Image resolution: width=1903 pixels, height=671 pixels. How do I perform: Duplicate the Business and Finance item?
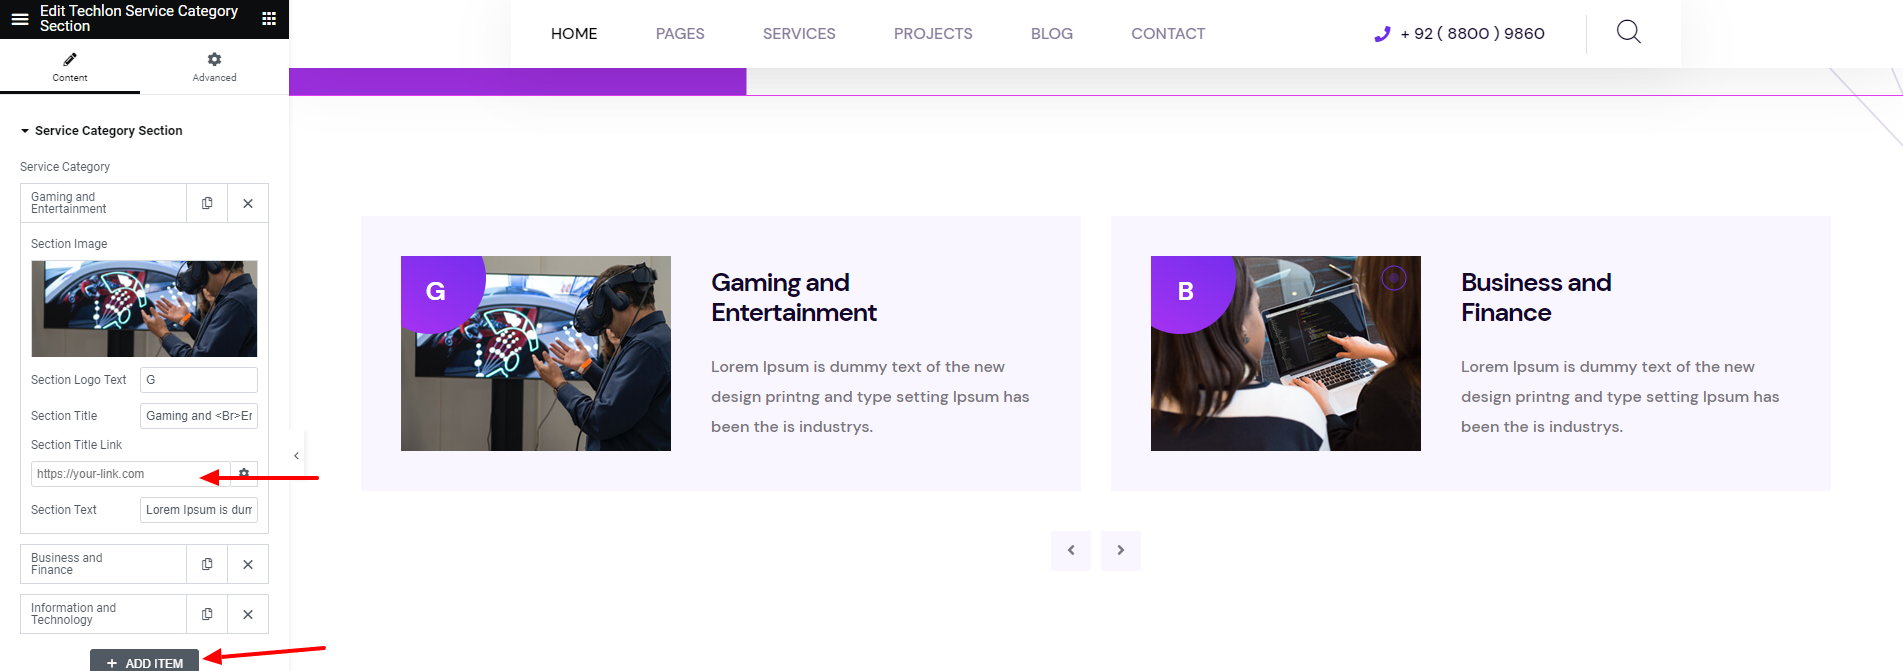207,564
